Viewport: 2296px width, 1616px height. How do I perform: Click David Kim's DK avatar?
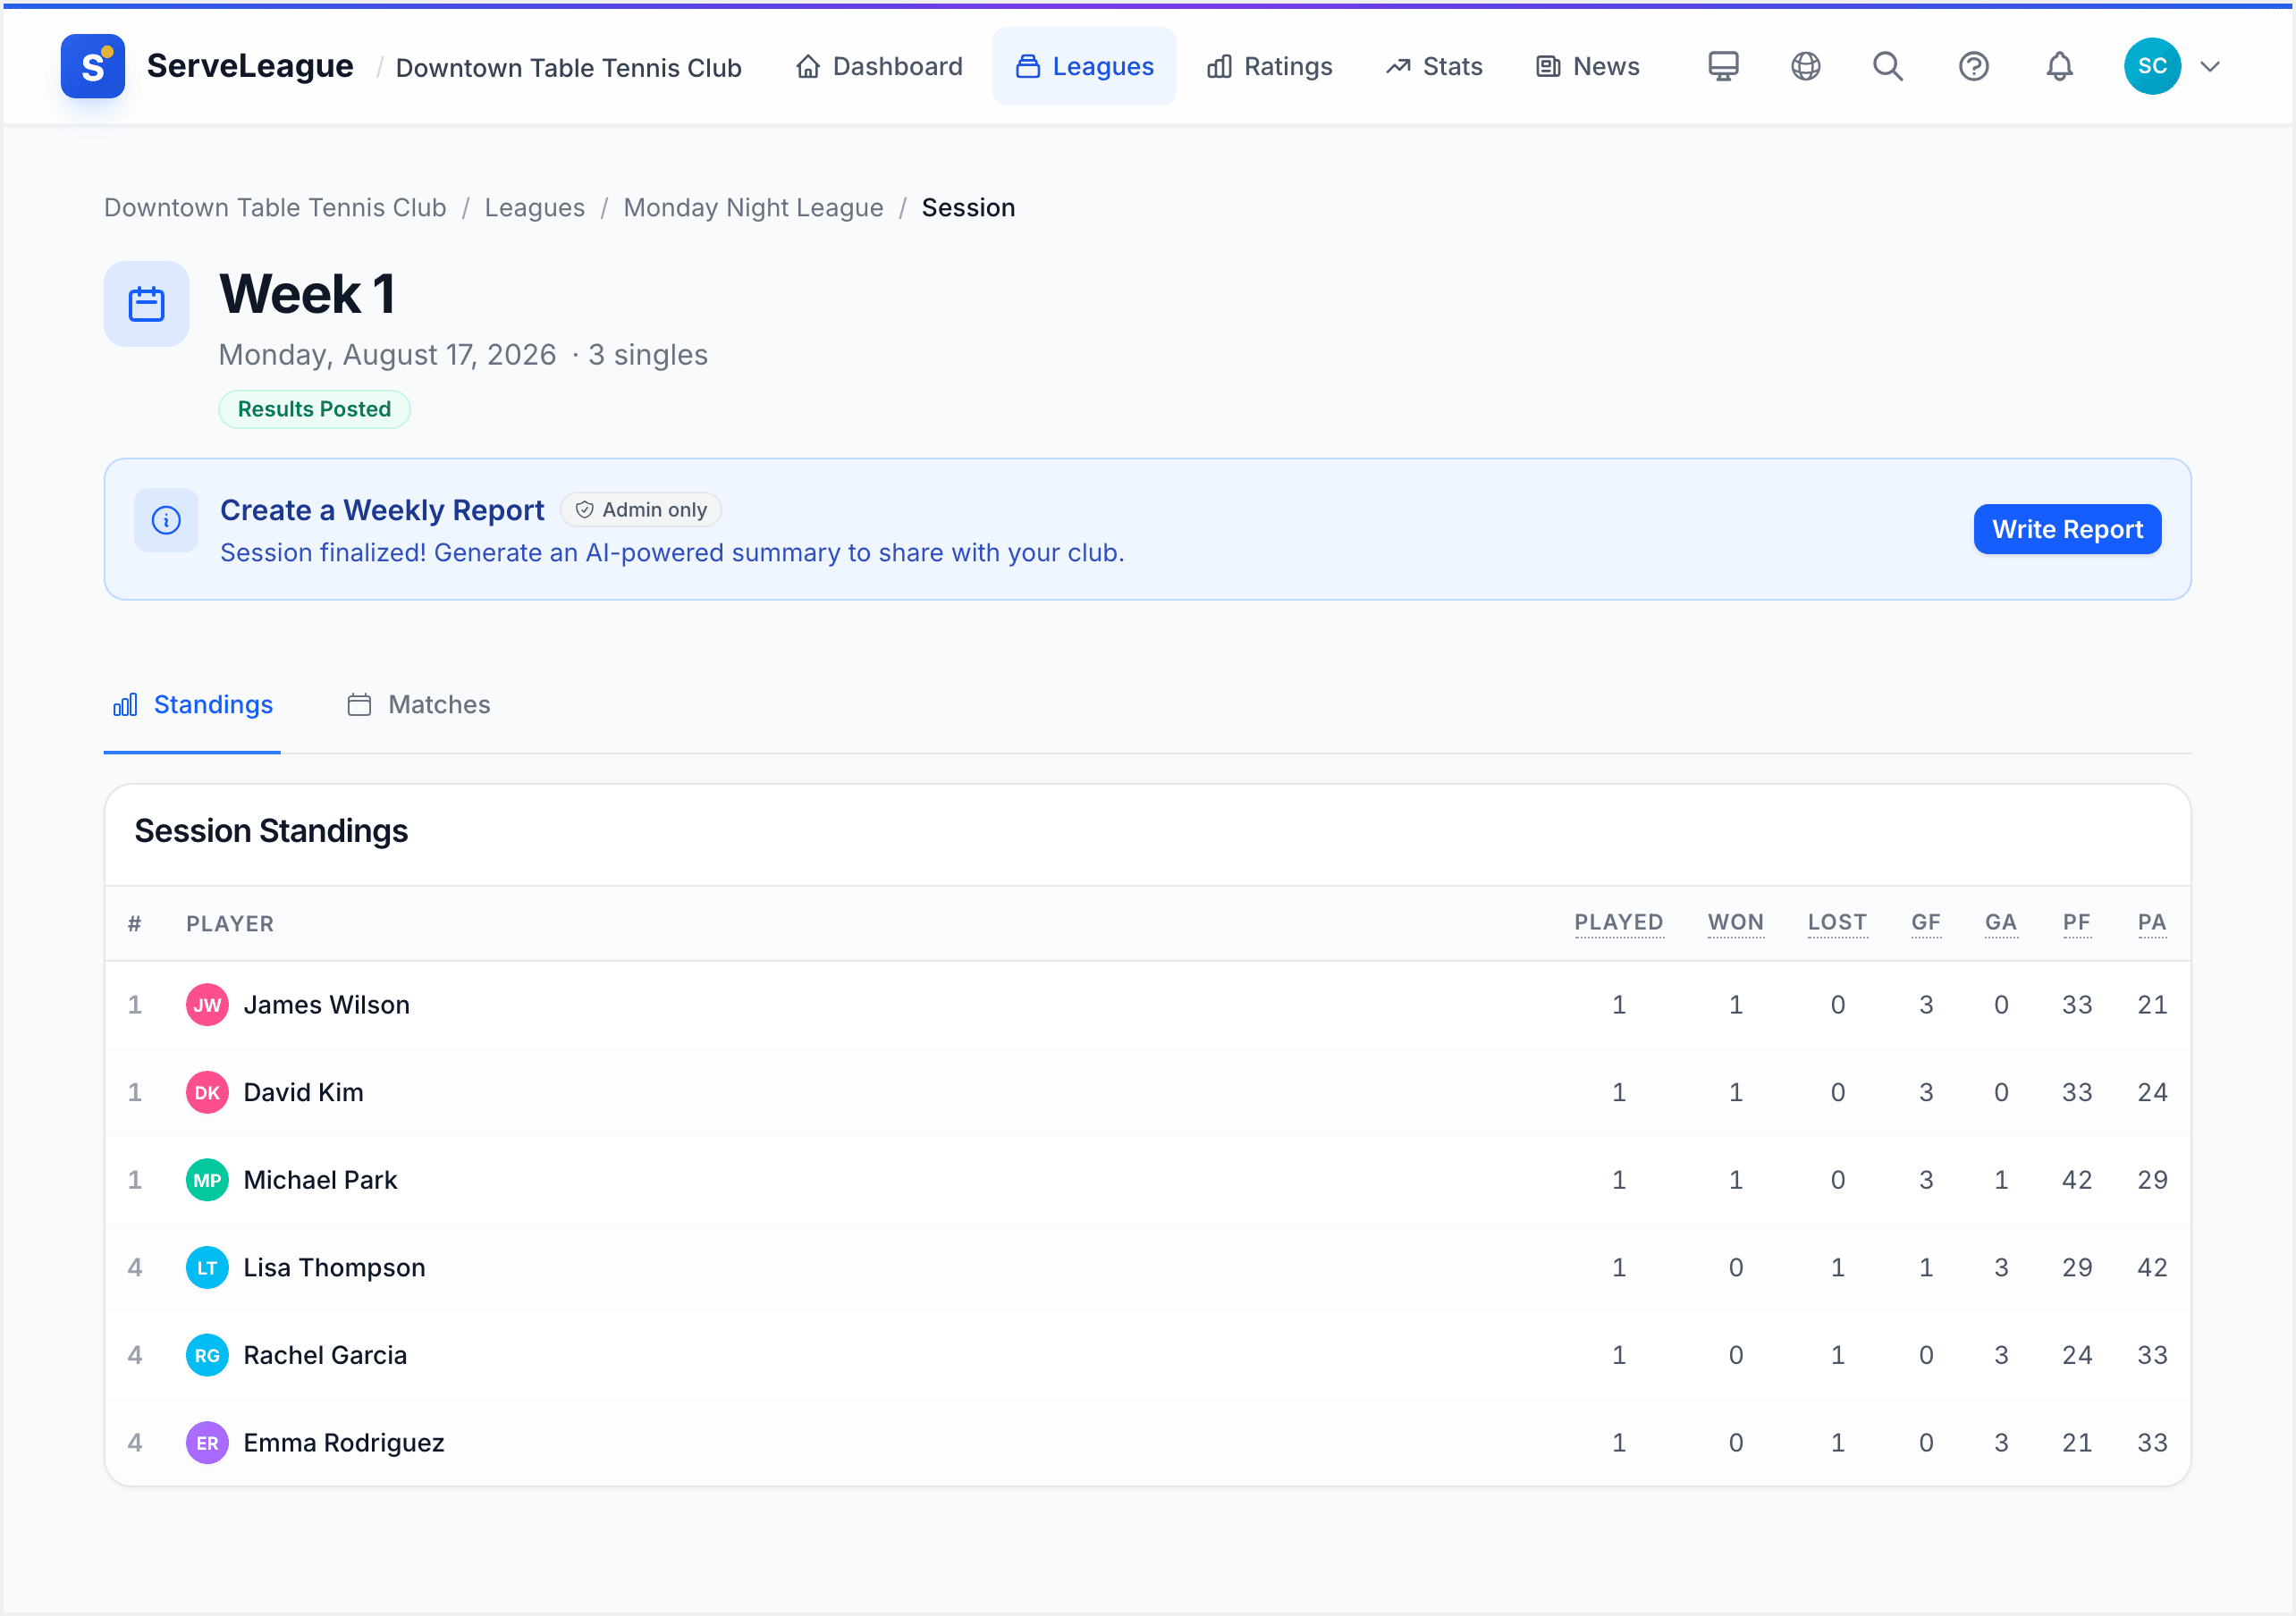point(207,1093)
